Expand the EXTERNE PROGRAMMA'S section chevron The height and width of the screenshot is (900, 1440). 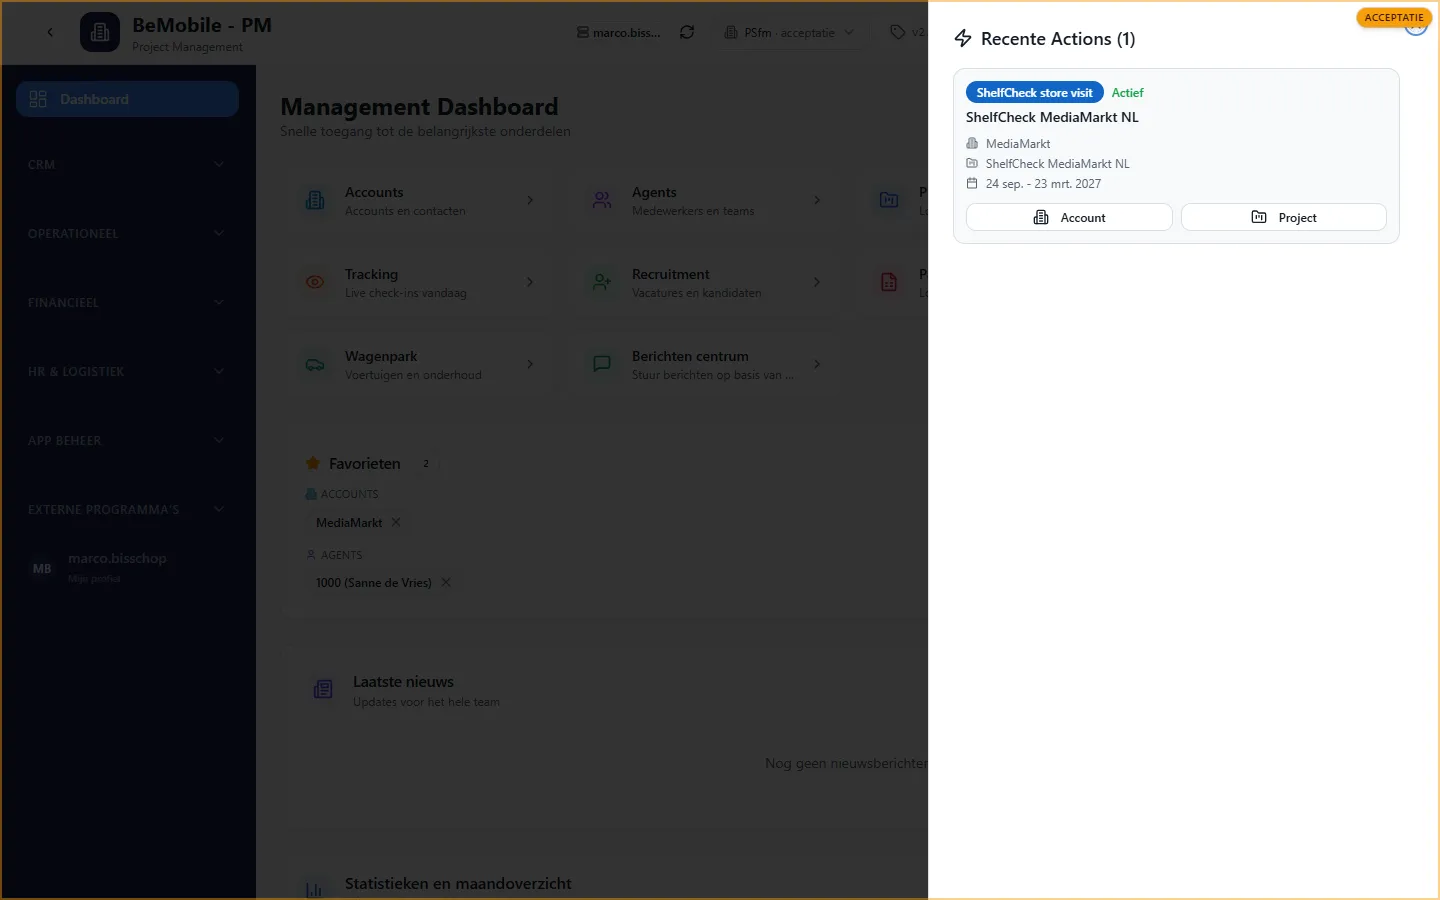tap(219, 509)
